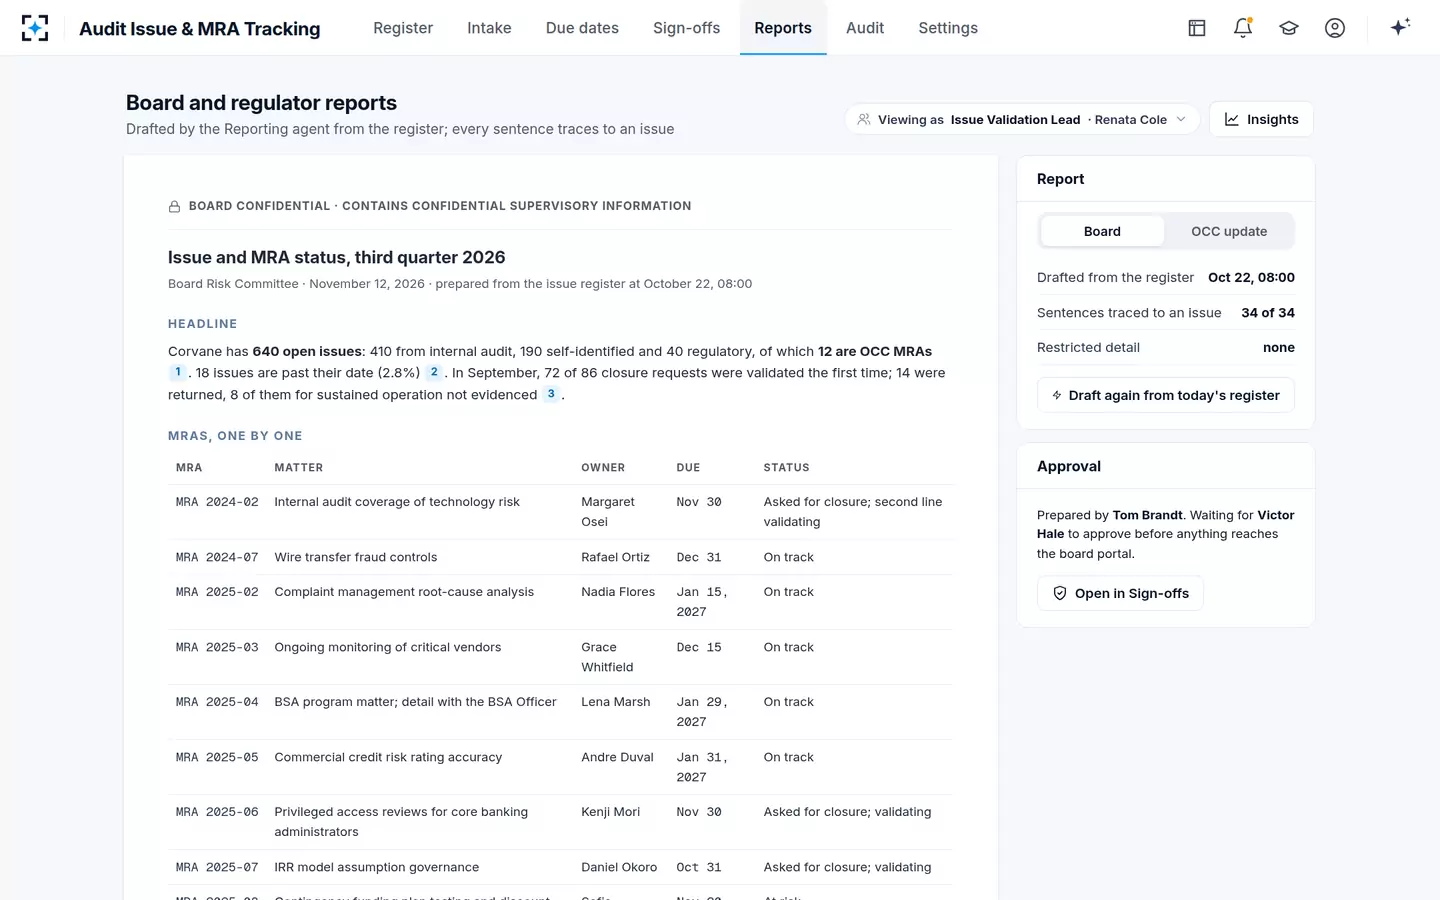Open the sparkle AI assistant icon
1440x900 pixels.
pos(1400,27)
